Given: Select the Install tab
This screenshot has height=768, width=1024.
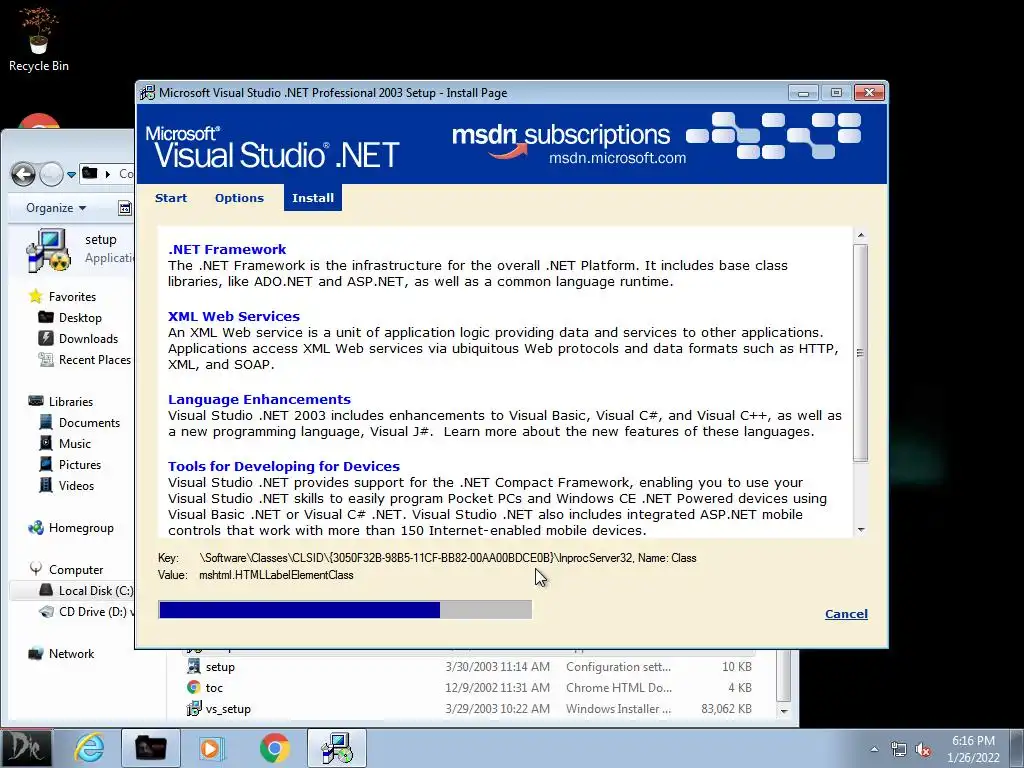Looking at the screenshot, I should 313,198.
